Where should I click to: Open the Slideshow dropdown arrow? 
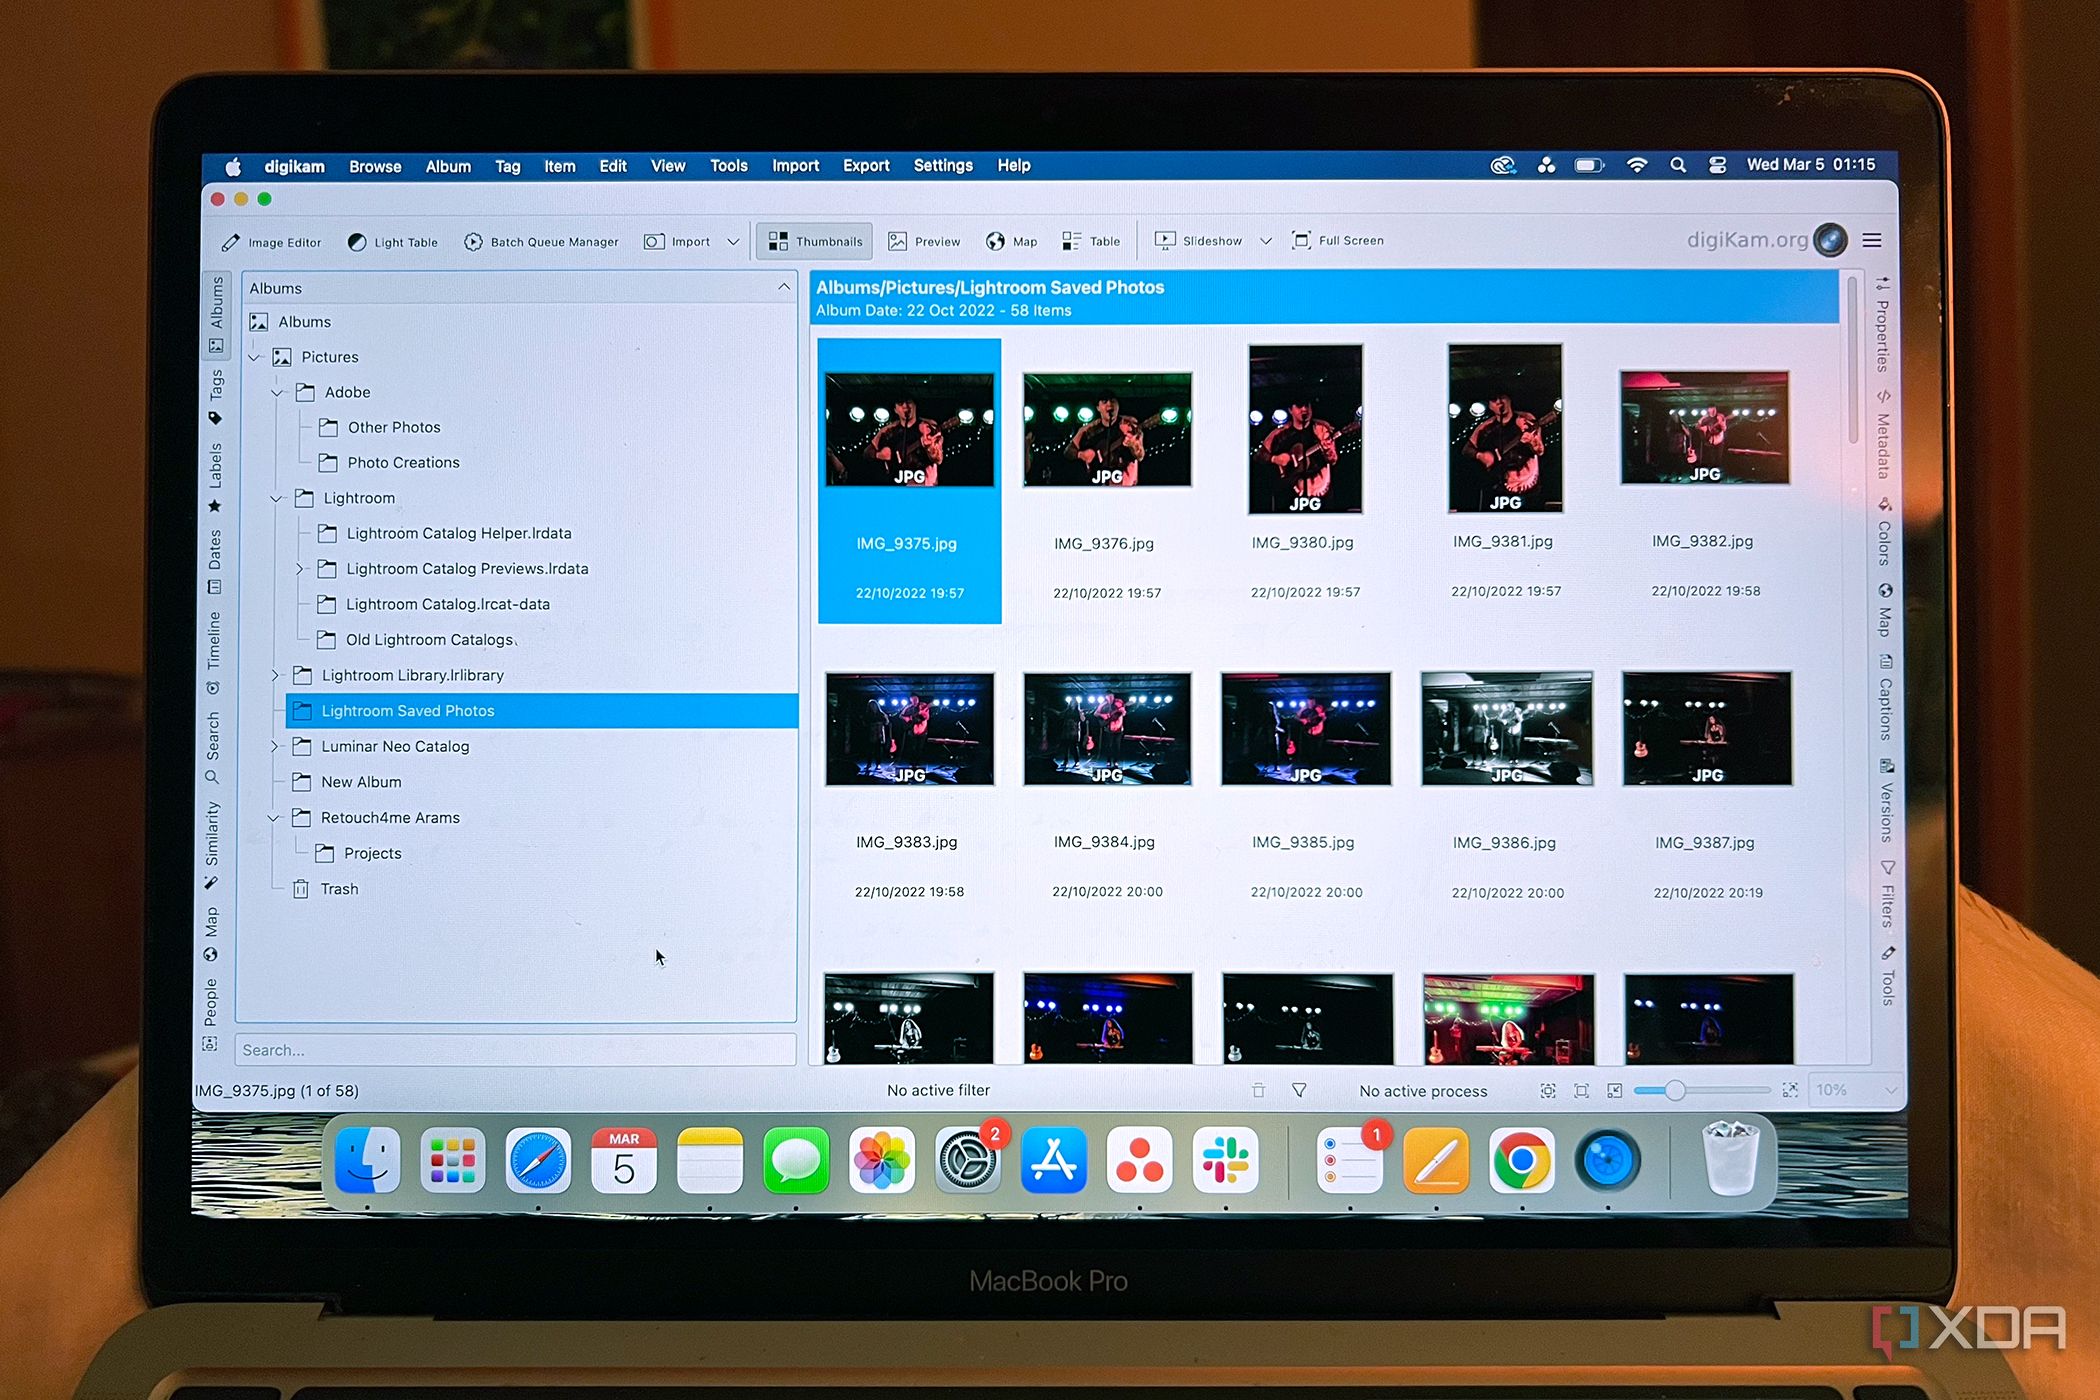(x=1266, y=241)
